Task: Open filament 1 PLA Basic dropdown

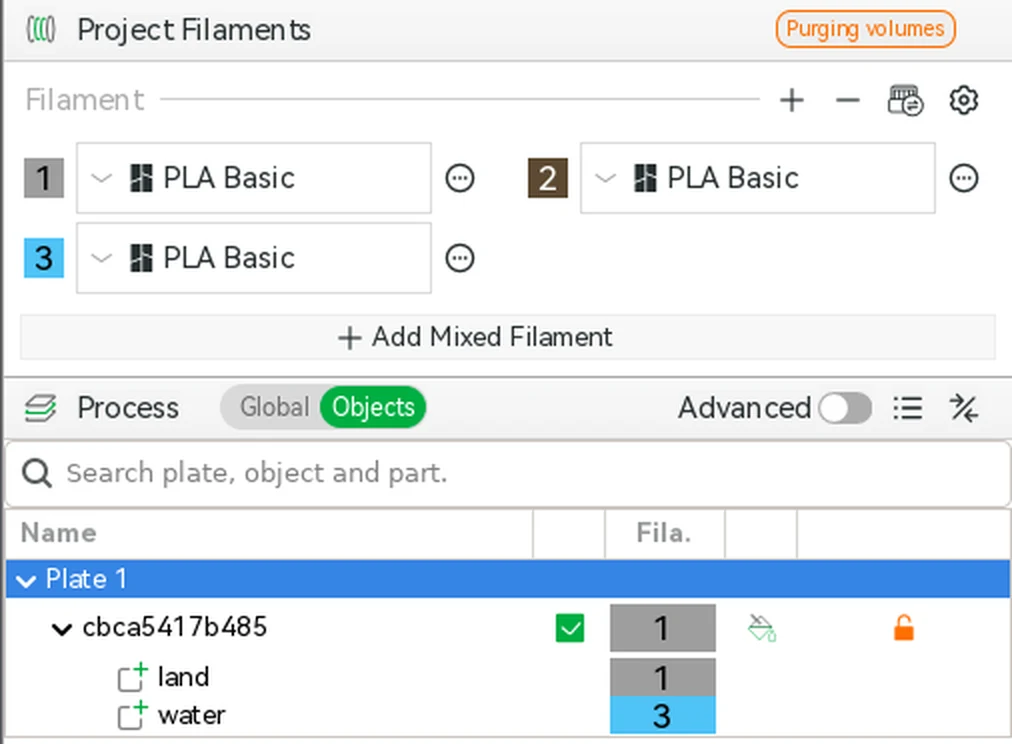Action: (x=254, y=178)
